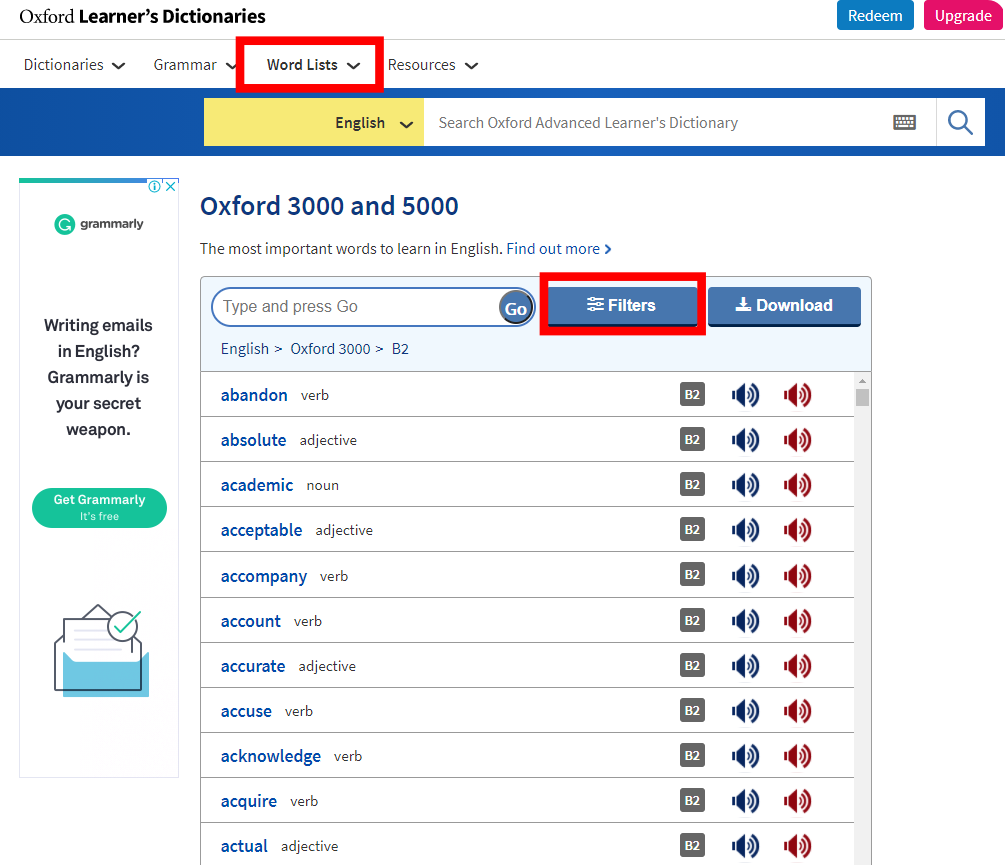Open the Word Lists menu
1005x865 pixels.
pyautogui.click(x=313, y=65)
